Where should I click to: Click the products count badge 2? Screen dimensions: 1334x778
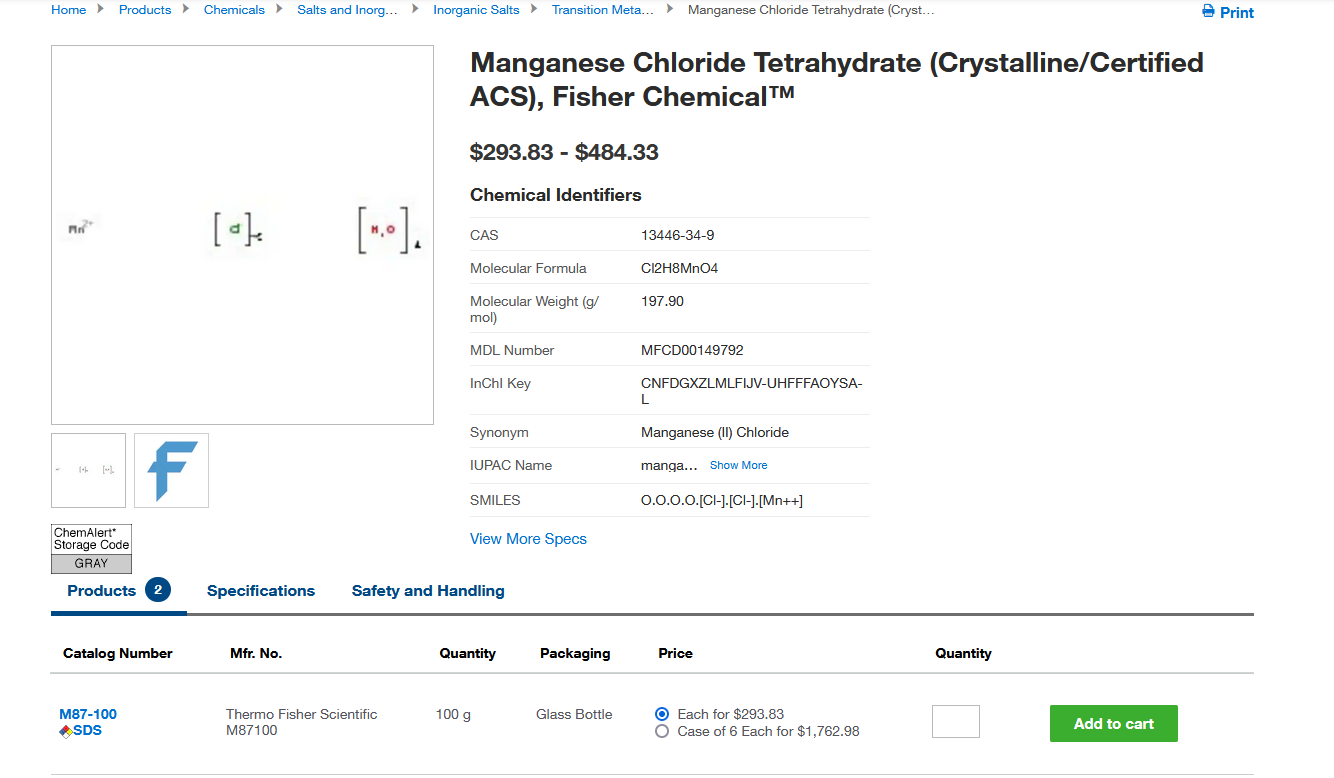(x=158, y=590)
